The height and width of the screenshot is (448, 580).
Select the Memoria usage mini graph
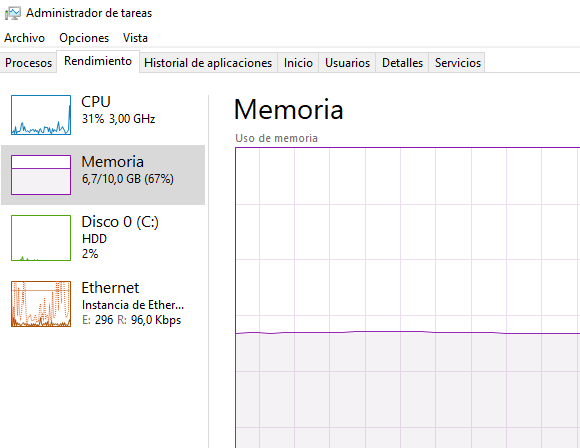click(41, 175)
